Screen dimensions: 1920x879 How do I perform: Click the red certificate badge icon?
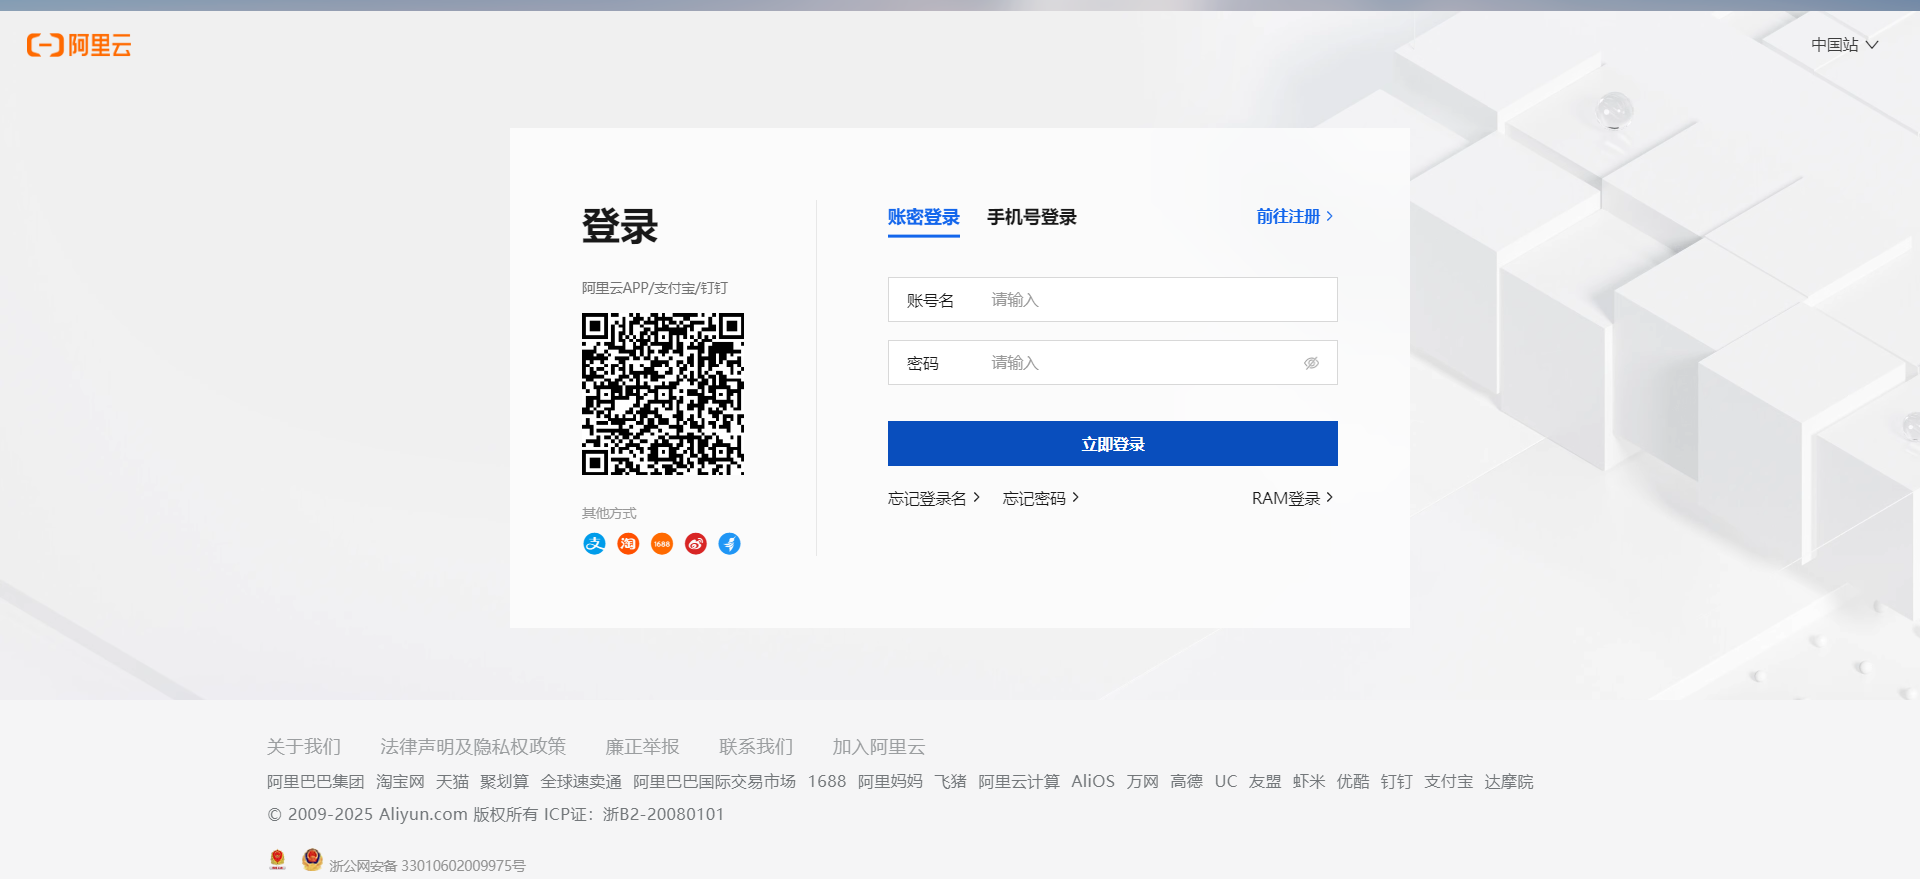pos(278,860)
